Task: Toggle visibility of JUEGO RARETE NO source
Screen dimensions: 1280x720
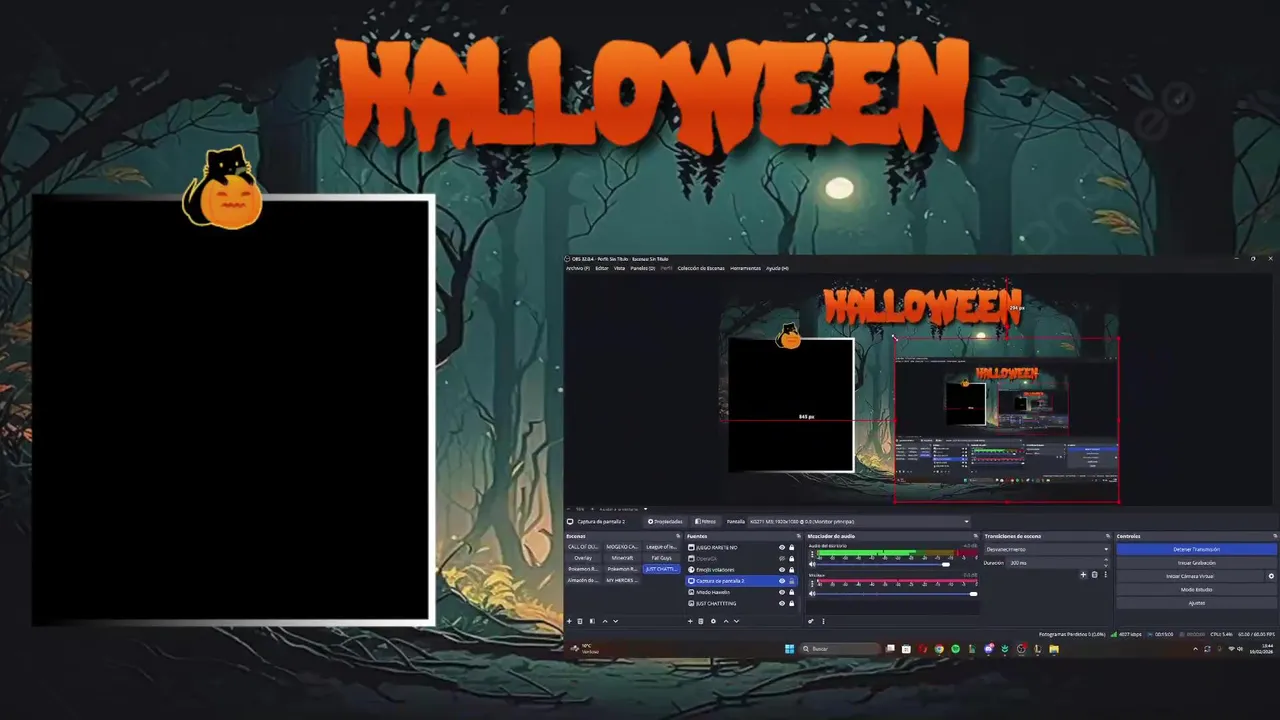Action: tap(782, 547)
